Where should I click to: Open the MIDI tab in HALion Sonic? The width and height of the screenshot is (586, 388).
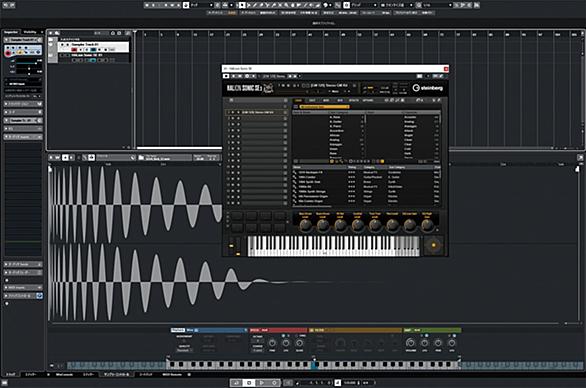326,100
